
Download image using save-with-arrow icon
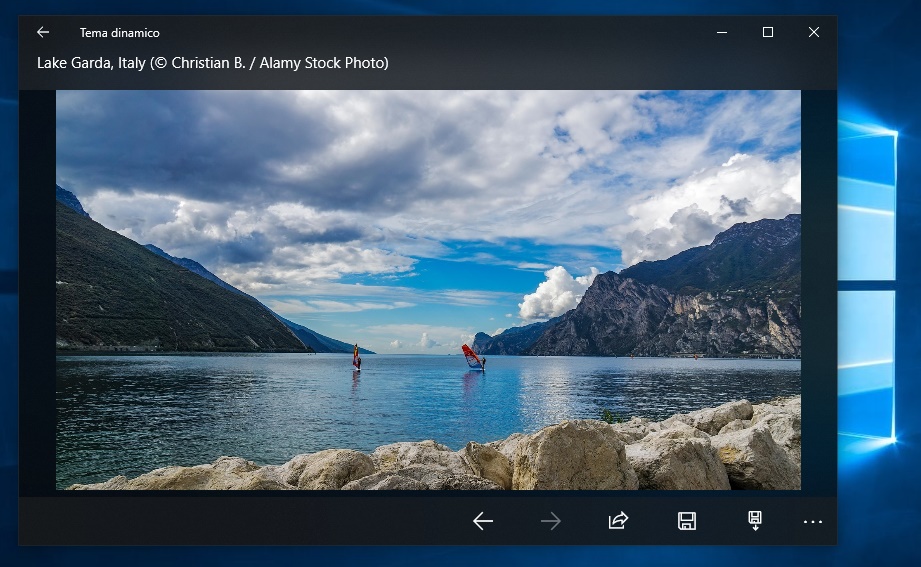pos(755,521)
